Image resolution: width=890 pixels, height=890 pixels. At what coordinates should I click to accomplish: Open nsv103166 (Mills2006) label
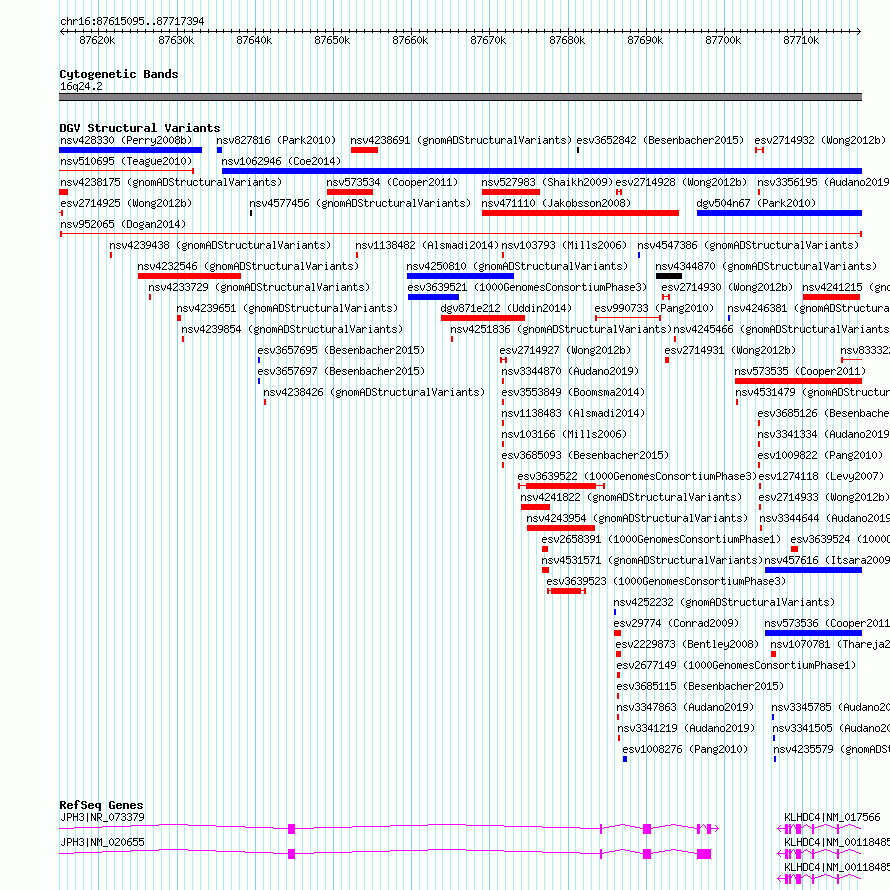point(564,434)
